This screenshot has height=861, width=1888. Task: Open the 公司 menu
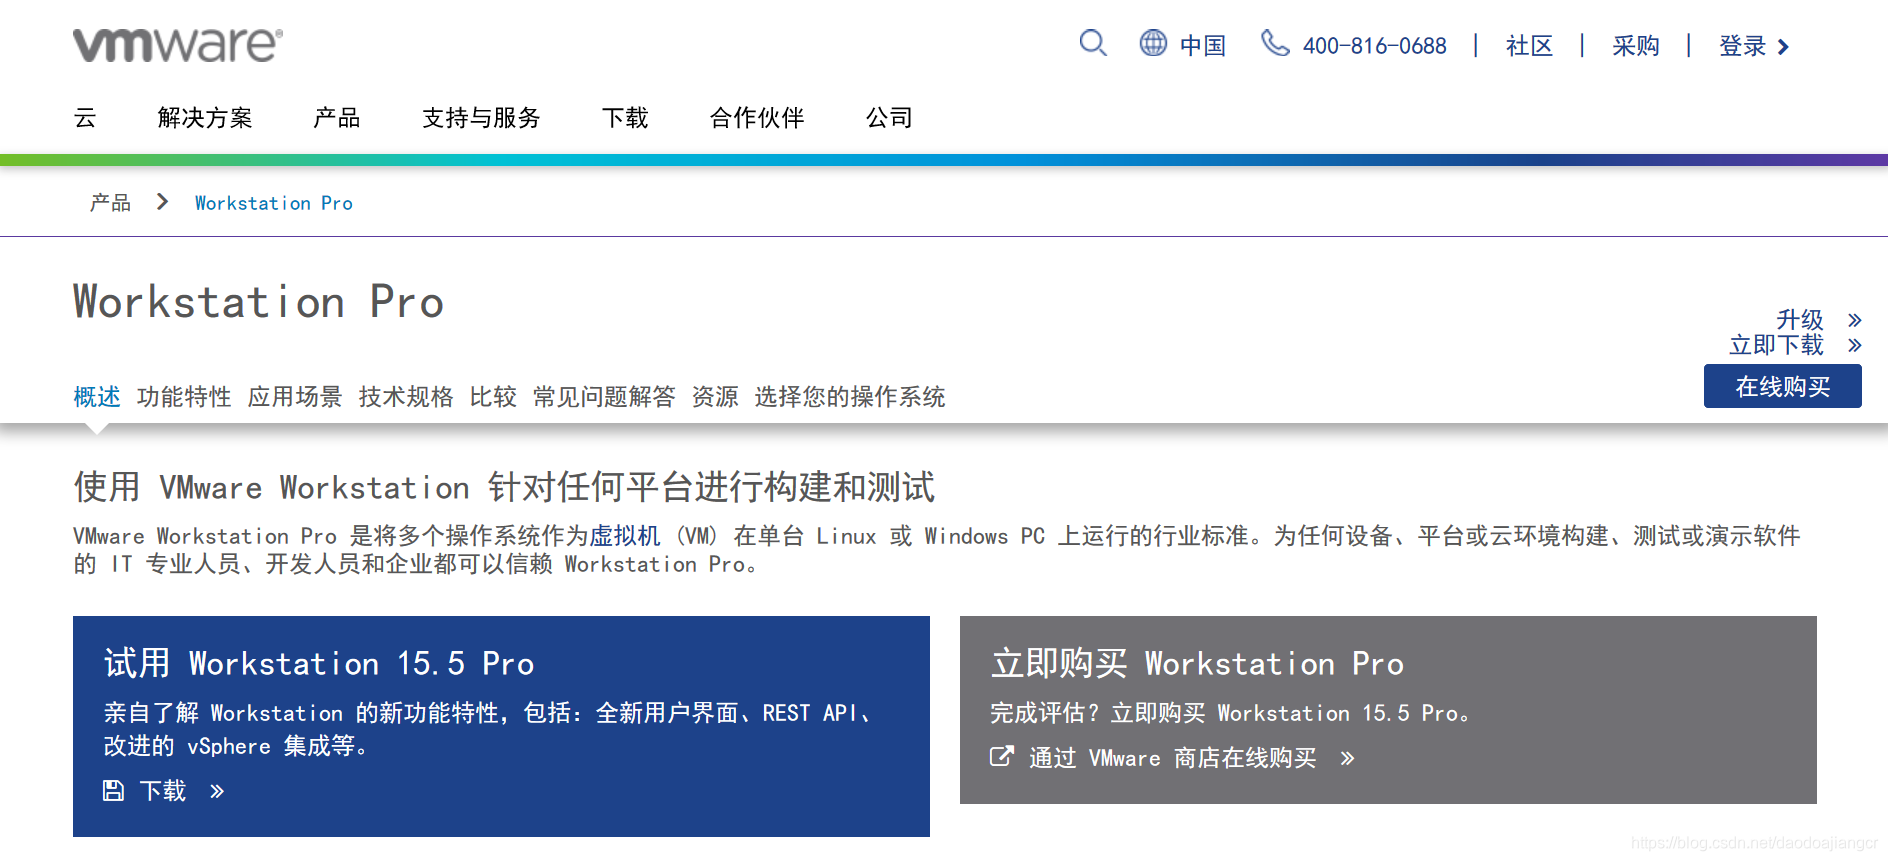point(889,118)
